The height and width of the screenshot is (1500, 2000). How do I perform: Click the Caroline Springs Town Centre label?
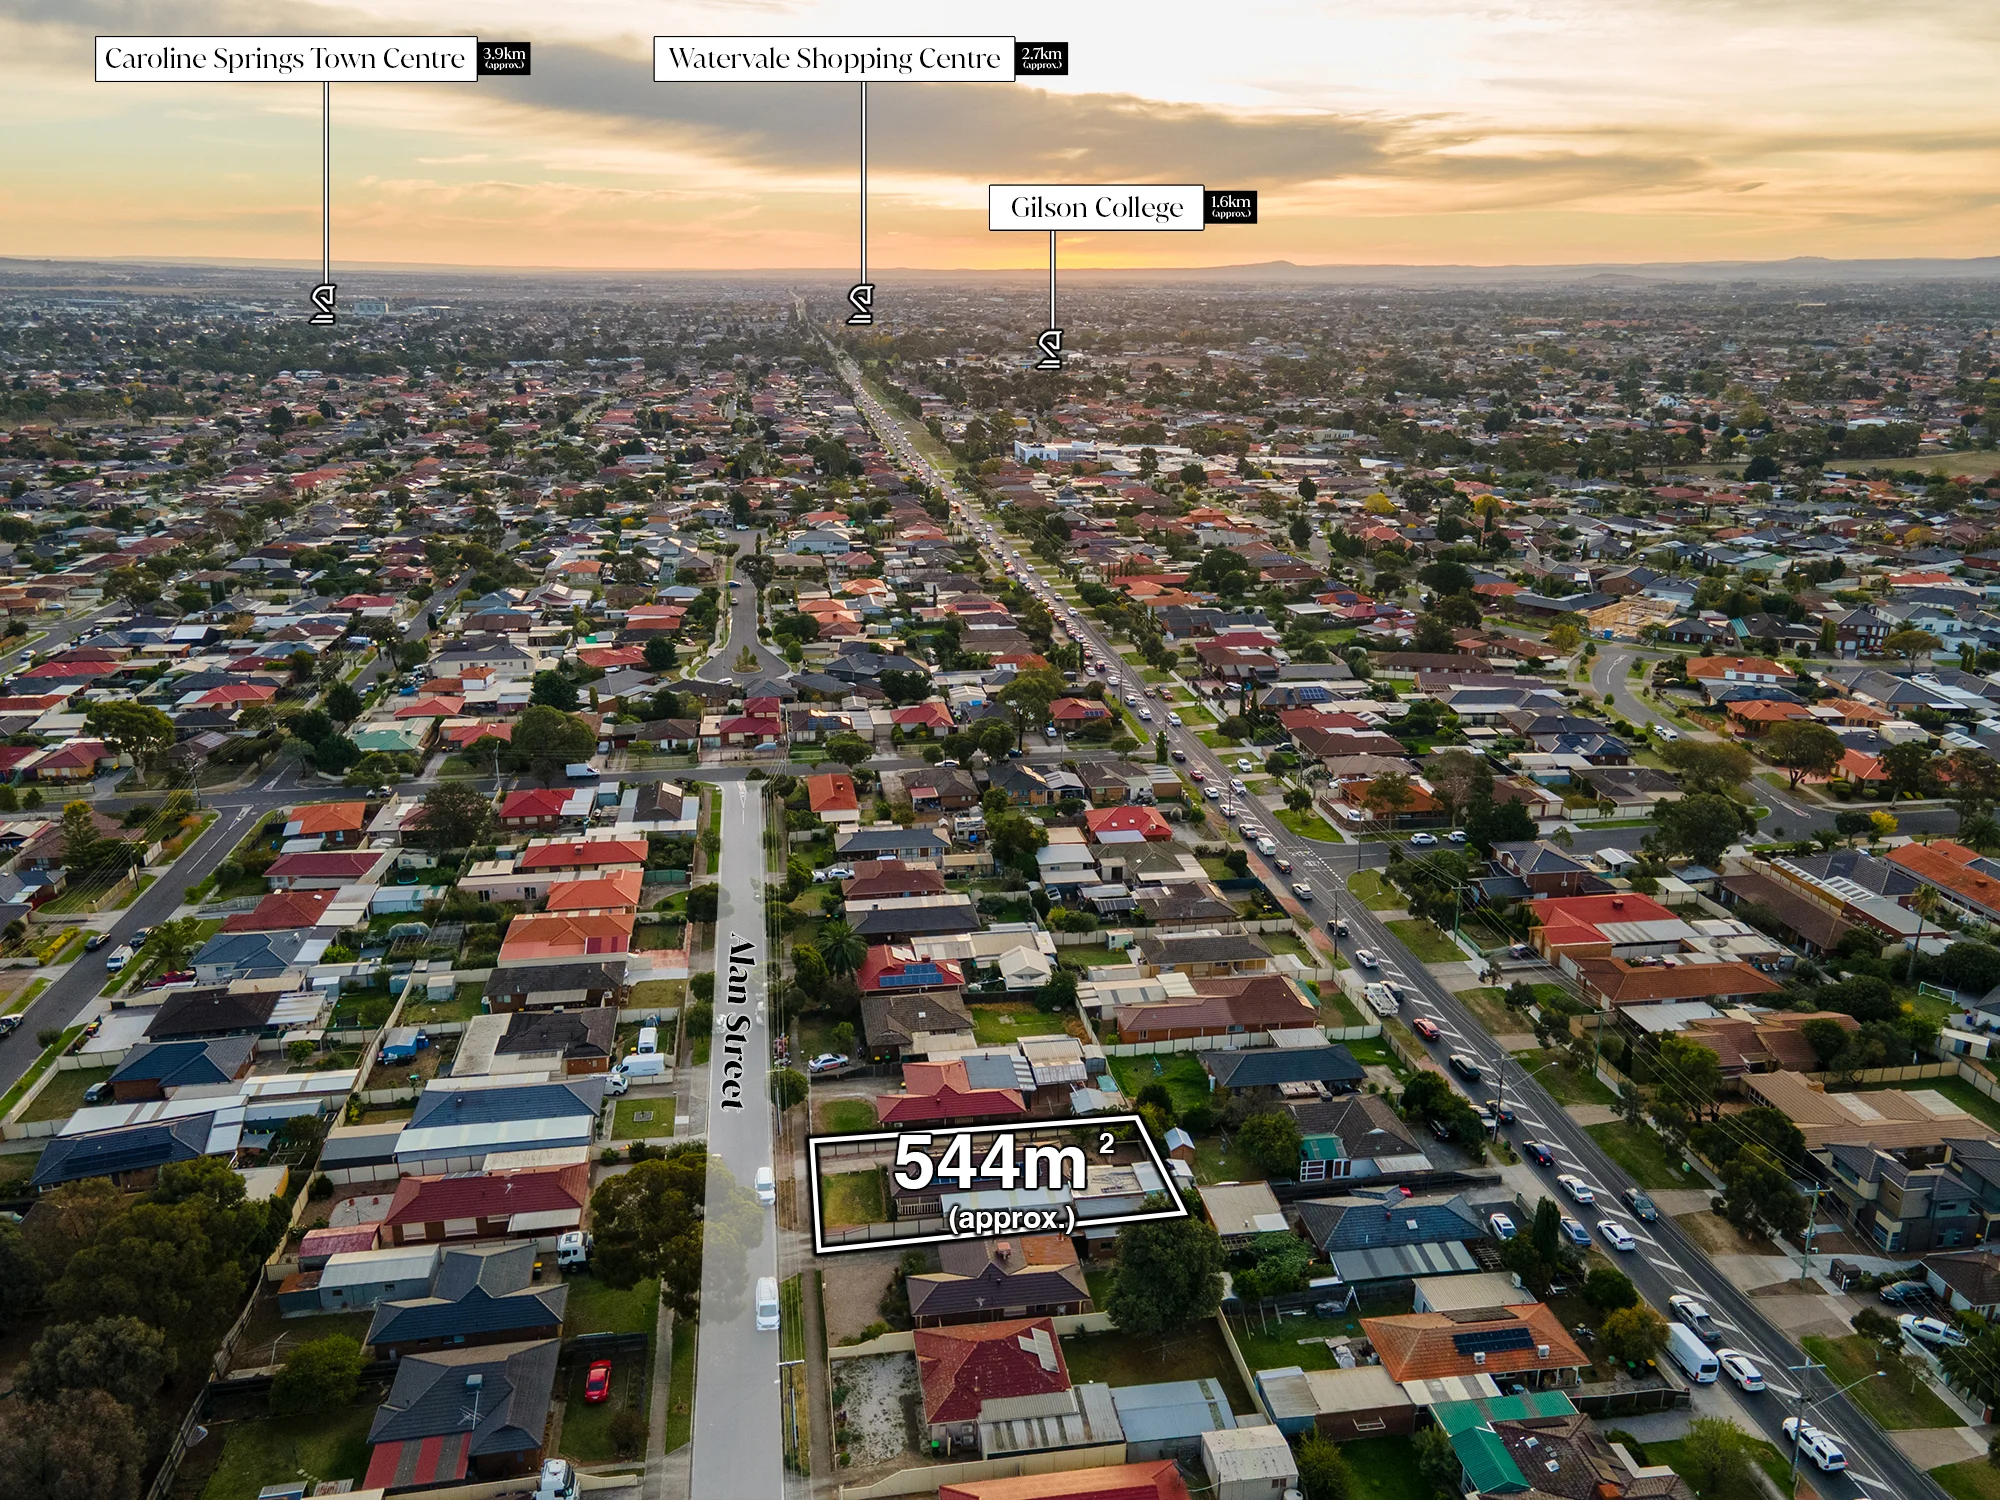click(286, 59)
